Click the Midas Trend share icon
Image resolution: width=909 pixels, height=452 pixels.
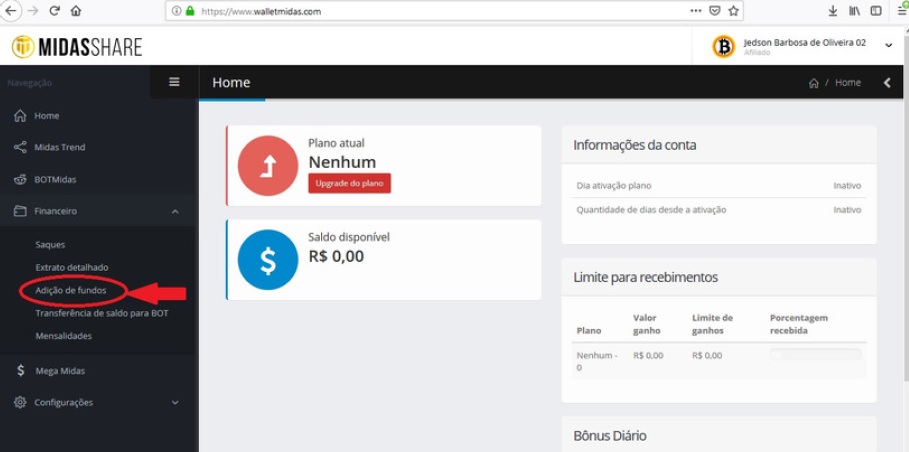pyautogui.click(x=20, y=147)
